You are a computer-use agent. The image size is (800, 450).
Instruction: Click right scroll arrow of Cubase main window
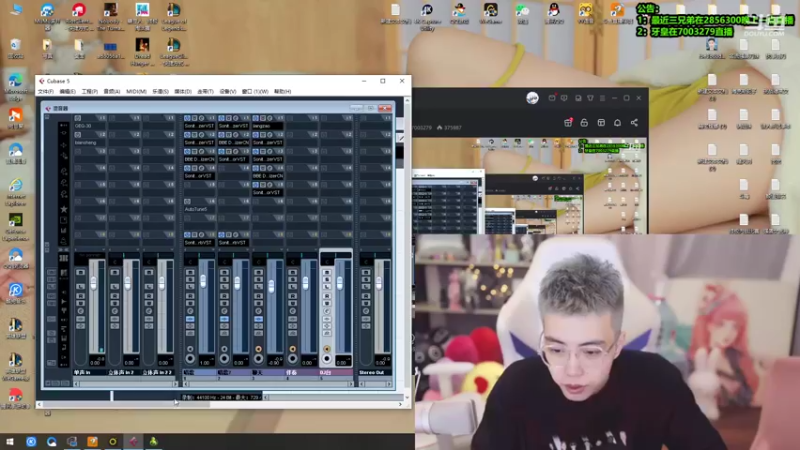[x=400, y=404]
